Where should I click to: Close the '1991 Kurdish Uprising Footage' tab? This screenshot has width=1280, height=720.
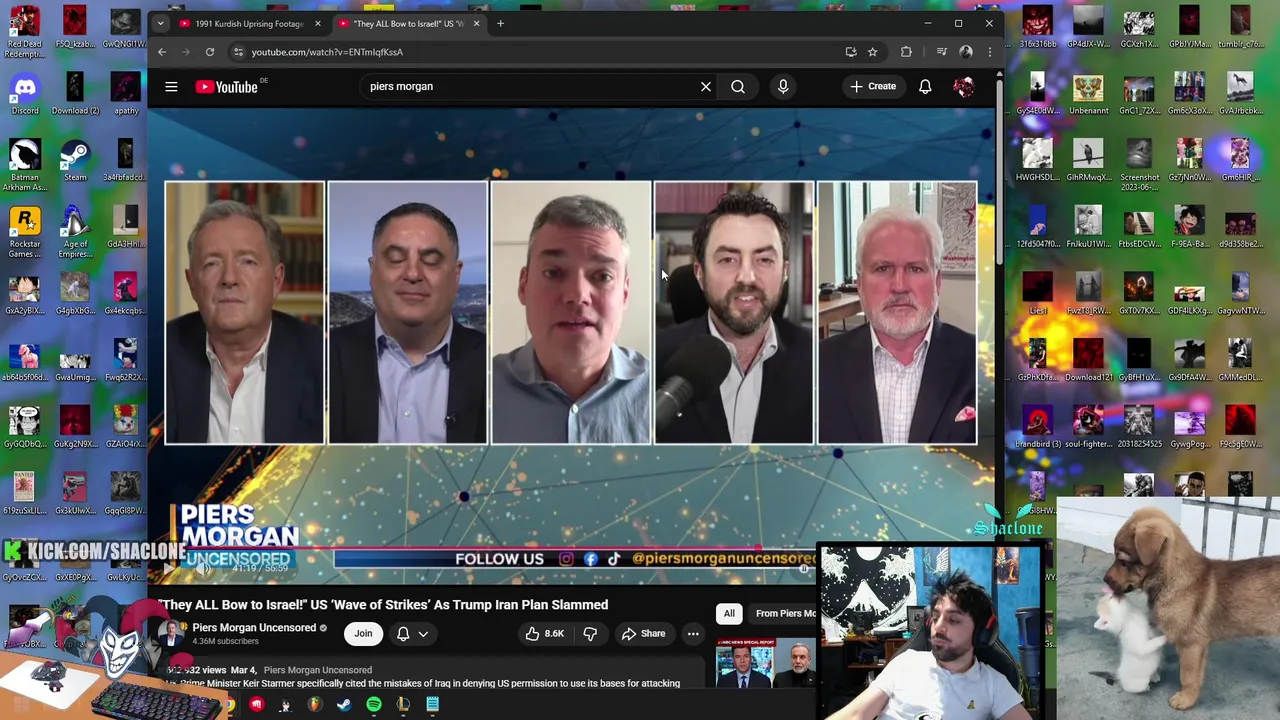pos(318,23)
